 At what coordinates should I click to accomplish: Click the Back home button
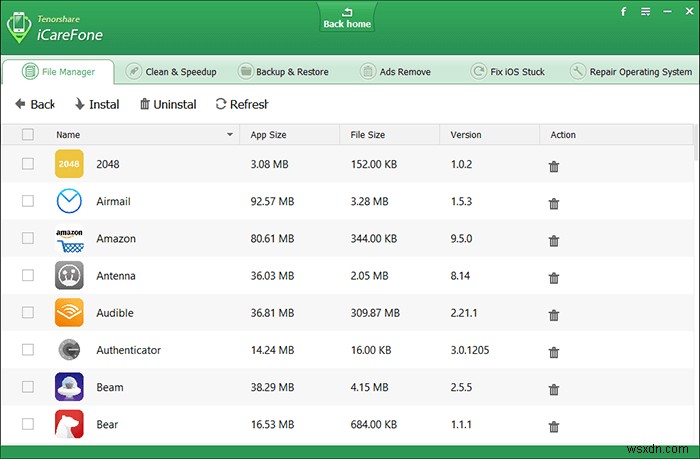pos(347,18)
